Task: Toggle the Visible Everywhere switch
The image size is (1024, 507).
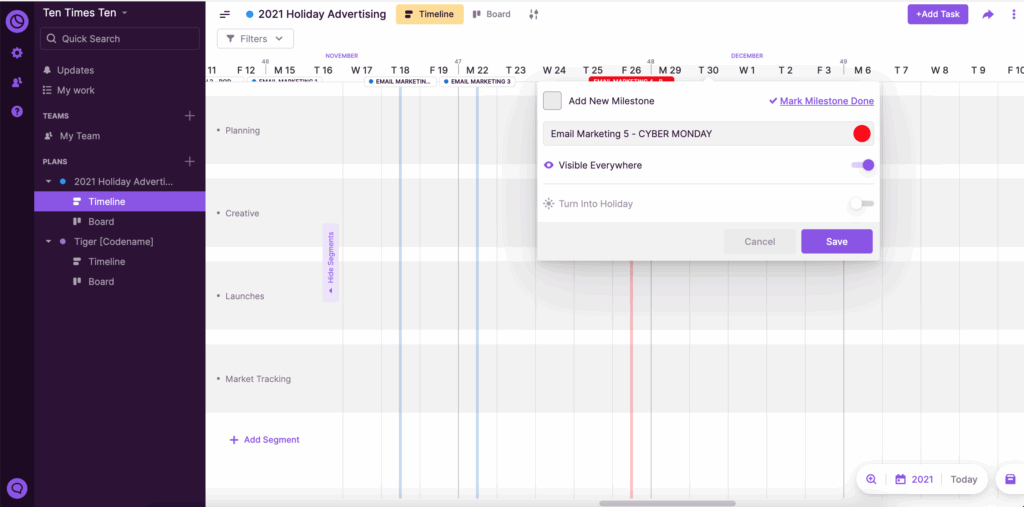Action: [x=863, y=165]
